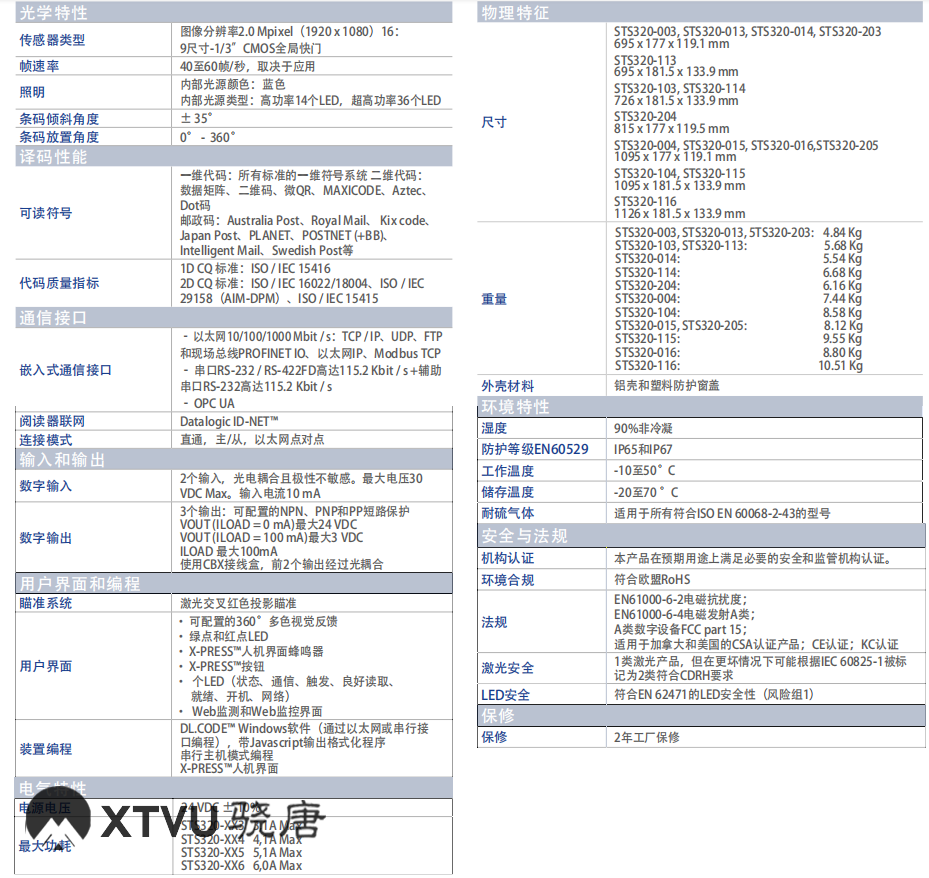Image resolution: width=929 pixels, height=878 pixels.
Task: Click the 815 x 177 x 119.5 mm dimension
Action: [x=671, y=129]
